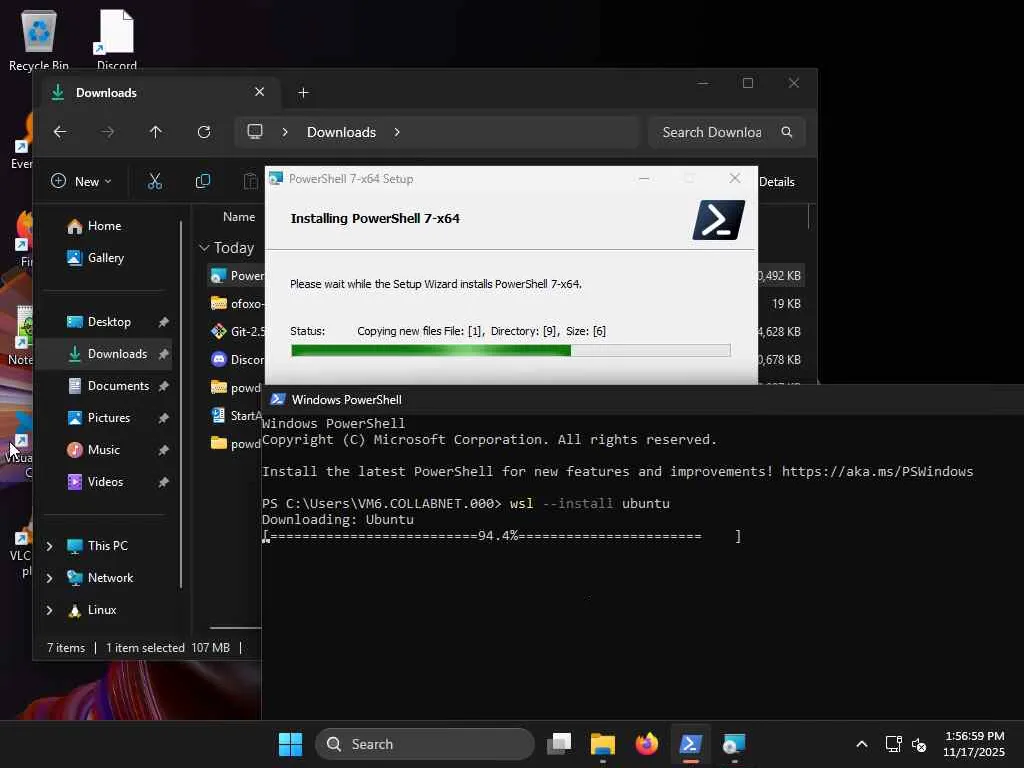
Task: Refresh the Downloads folder
Action: point(204,132)
